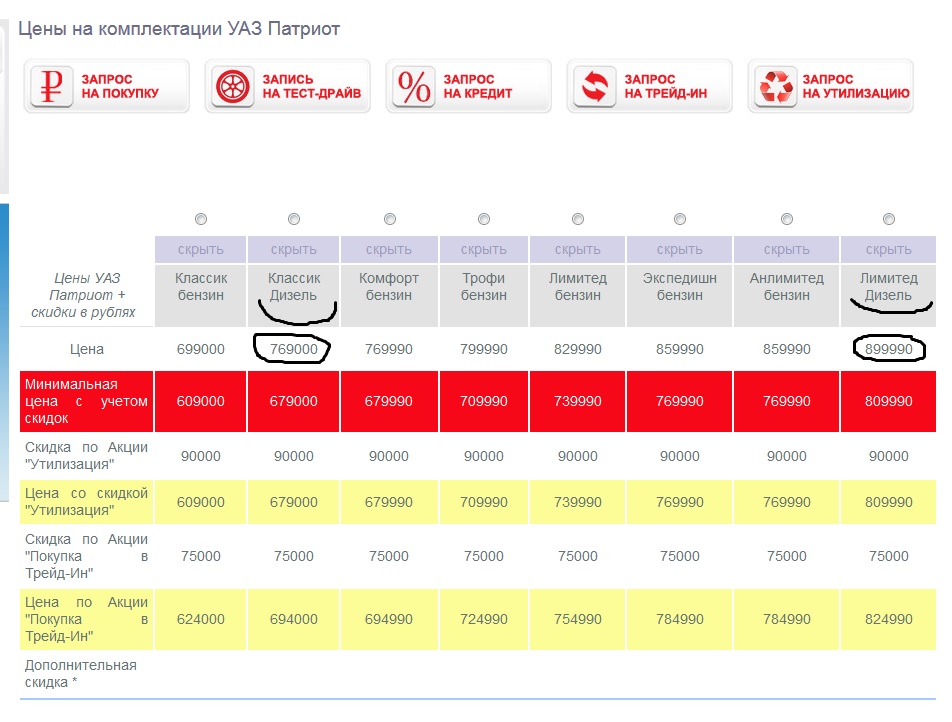Click the trade-in price 694990

(x=389, y=619)
